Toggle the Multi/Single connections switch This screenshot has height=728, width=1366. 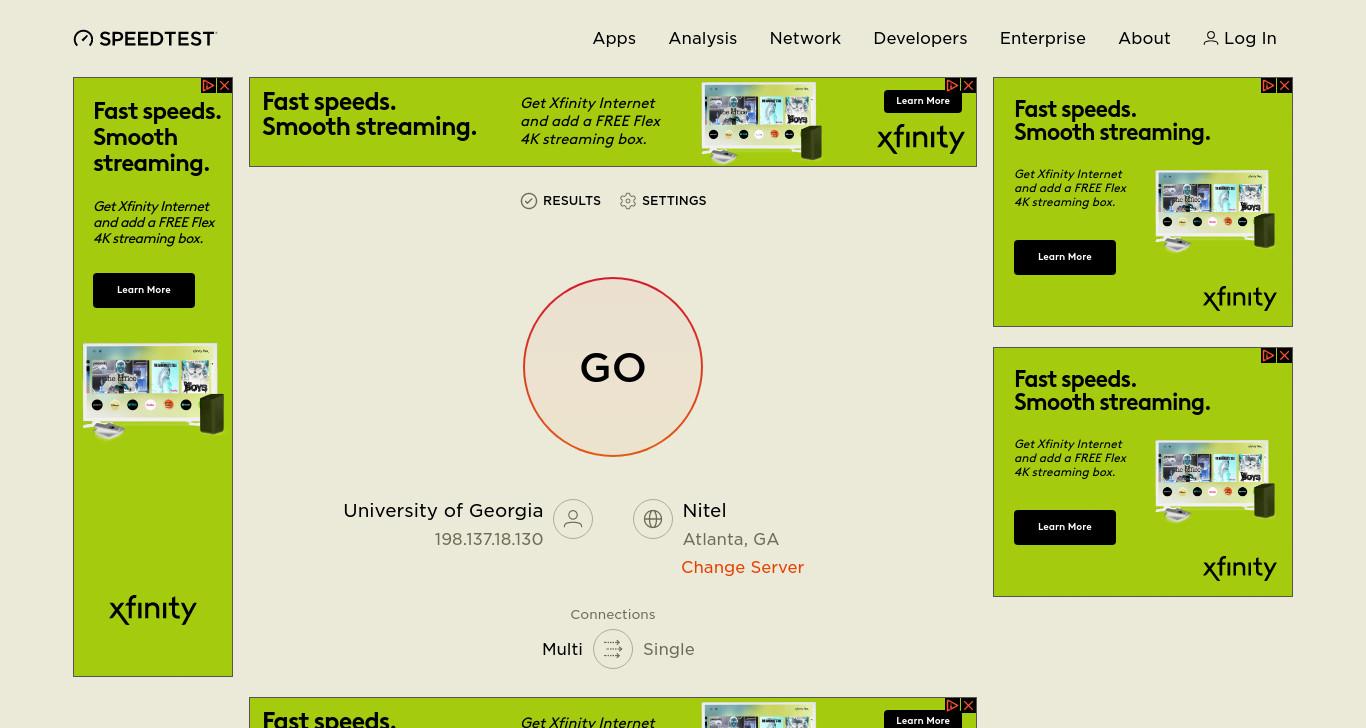click(x=613, y=649)
